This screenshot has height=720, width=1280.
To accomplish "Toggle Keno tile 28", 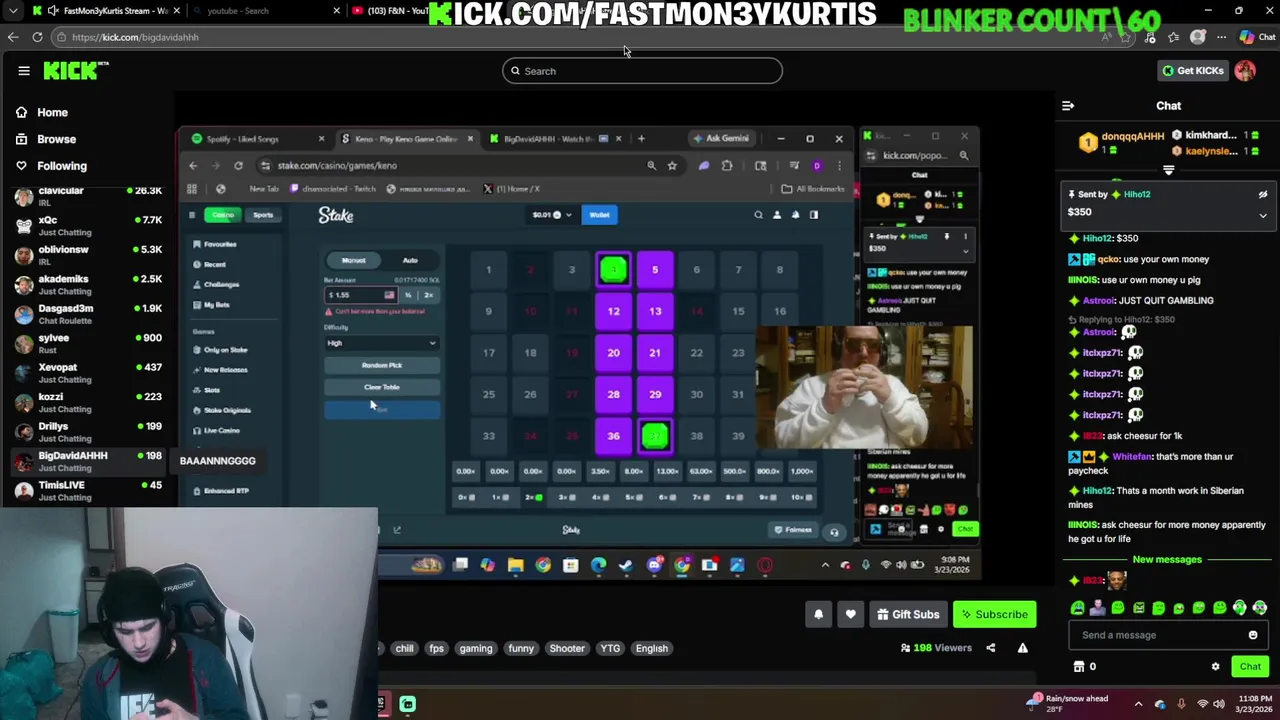I will 614,394.
